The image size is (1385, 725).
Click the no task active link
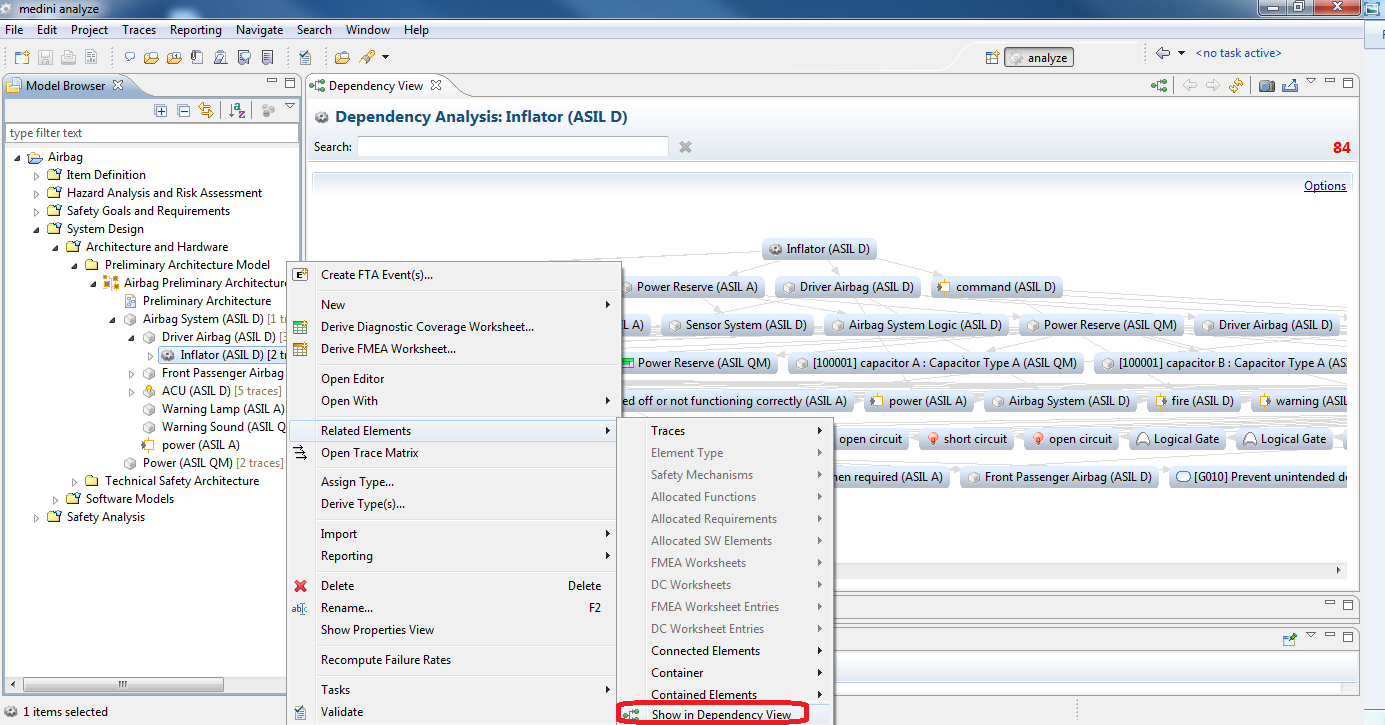click(x=1238, y=53)
